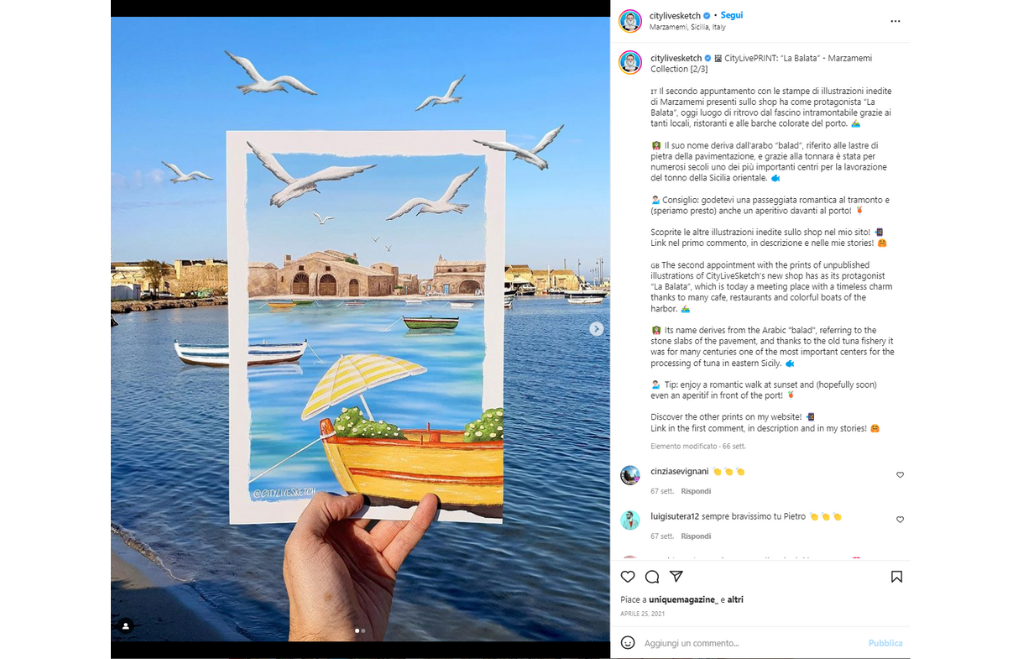Screen dimensions: 1024x659
Task: Open emoji picker in comment box
Action: coord(628,643)
